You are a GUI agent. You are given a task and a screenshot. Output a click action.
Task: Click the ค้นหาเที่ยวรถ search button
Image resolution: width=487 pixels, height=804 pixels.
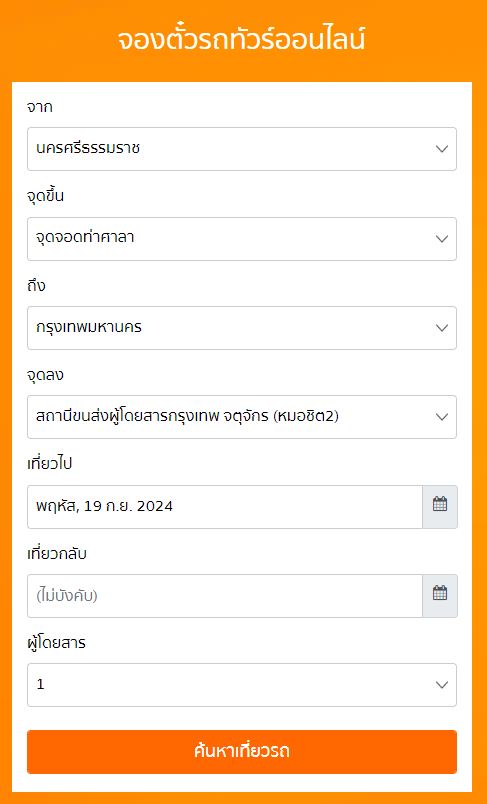pyautogui.click(x=242, y=752)
